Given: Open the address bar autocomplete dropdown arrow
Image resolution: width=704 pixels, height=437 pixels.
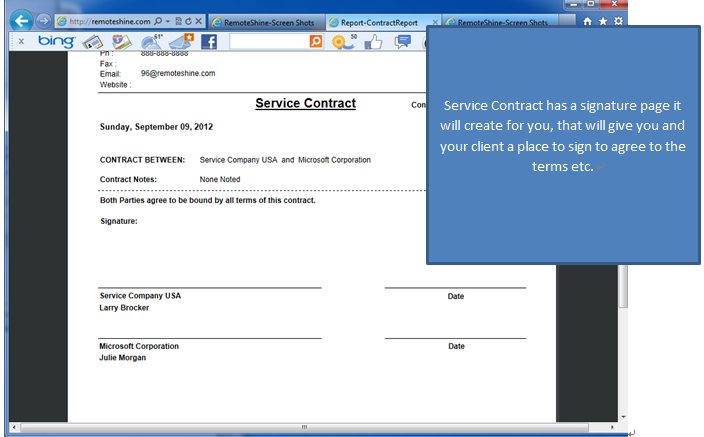Looking at the screenshot, I should tap(168, 21).
